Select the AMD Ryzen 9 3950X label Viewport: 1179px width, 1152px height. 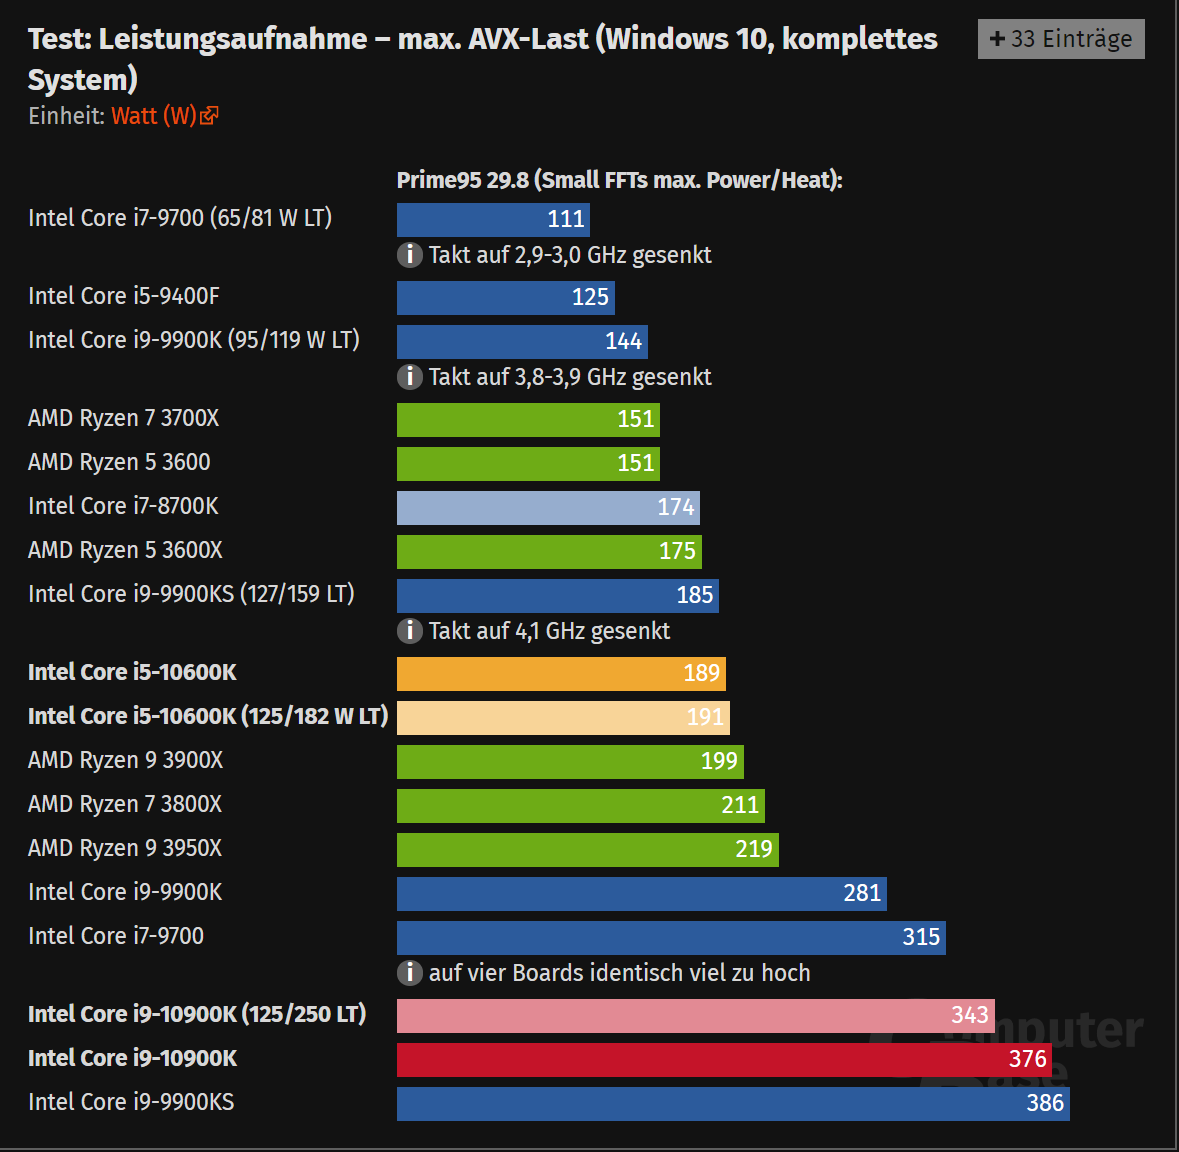[x=124, y=848]
